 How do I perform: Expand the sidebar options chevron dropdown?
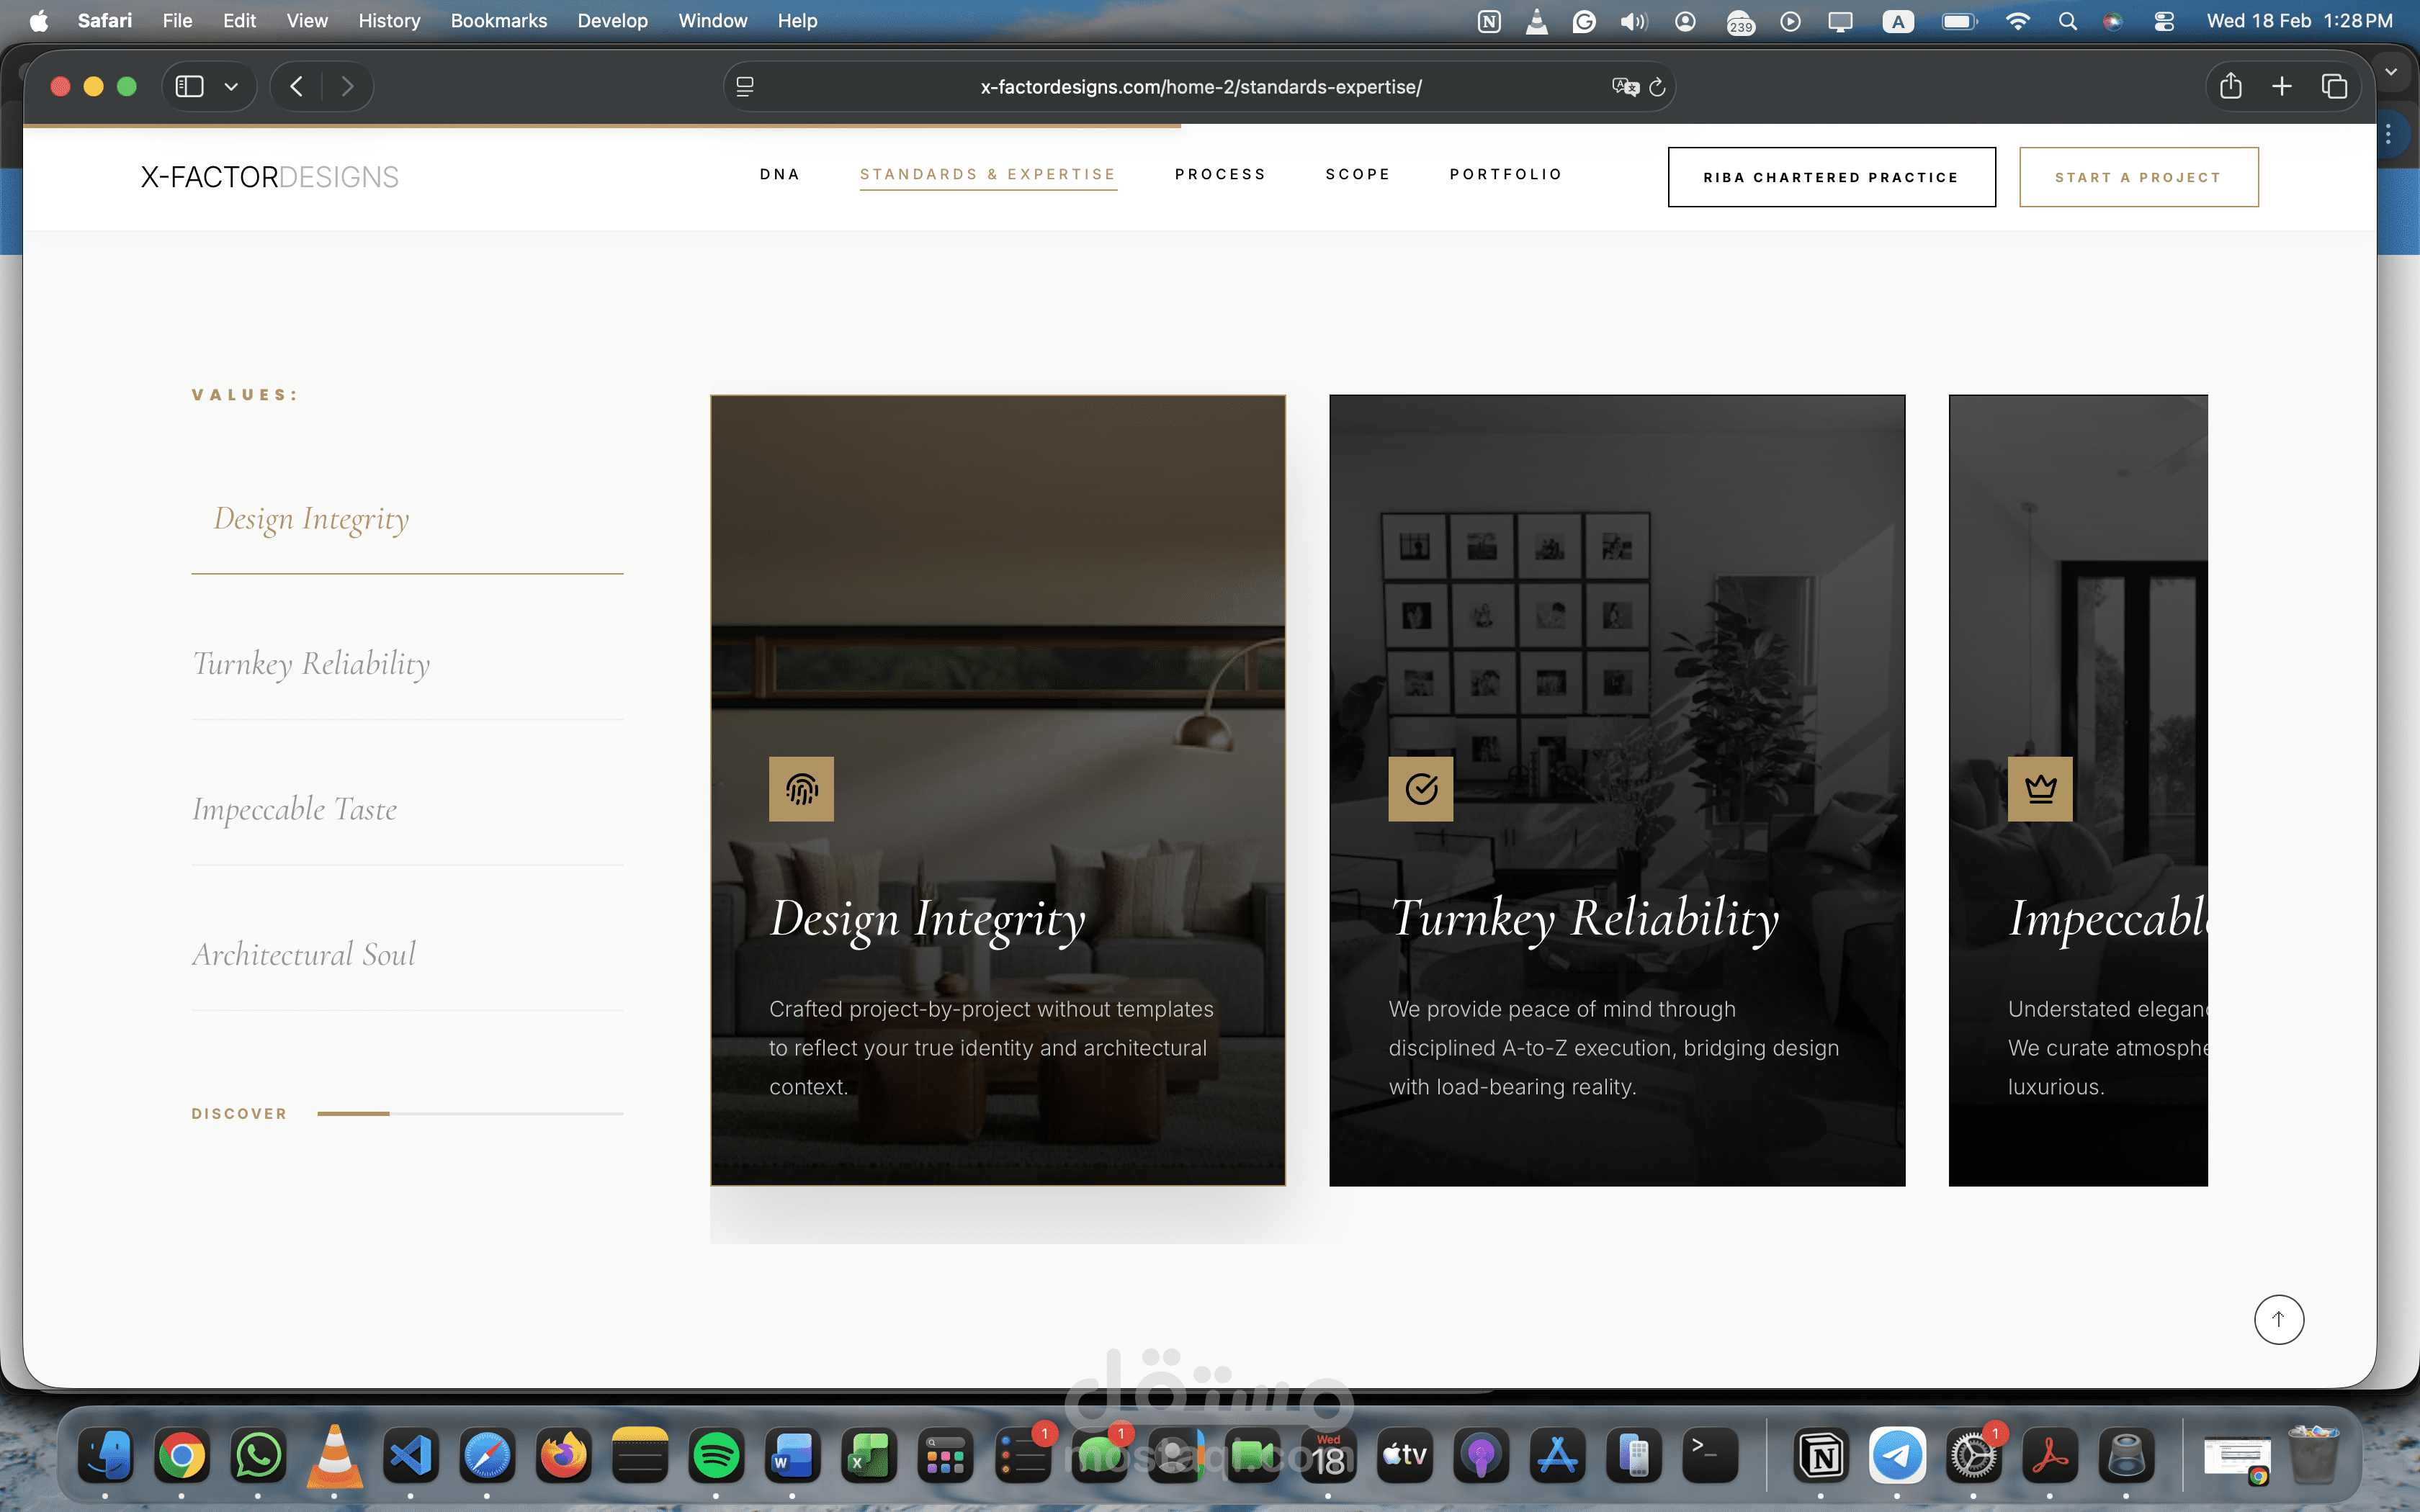click(x=231, y=86)
